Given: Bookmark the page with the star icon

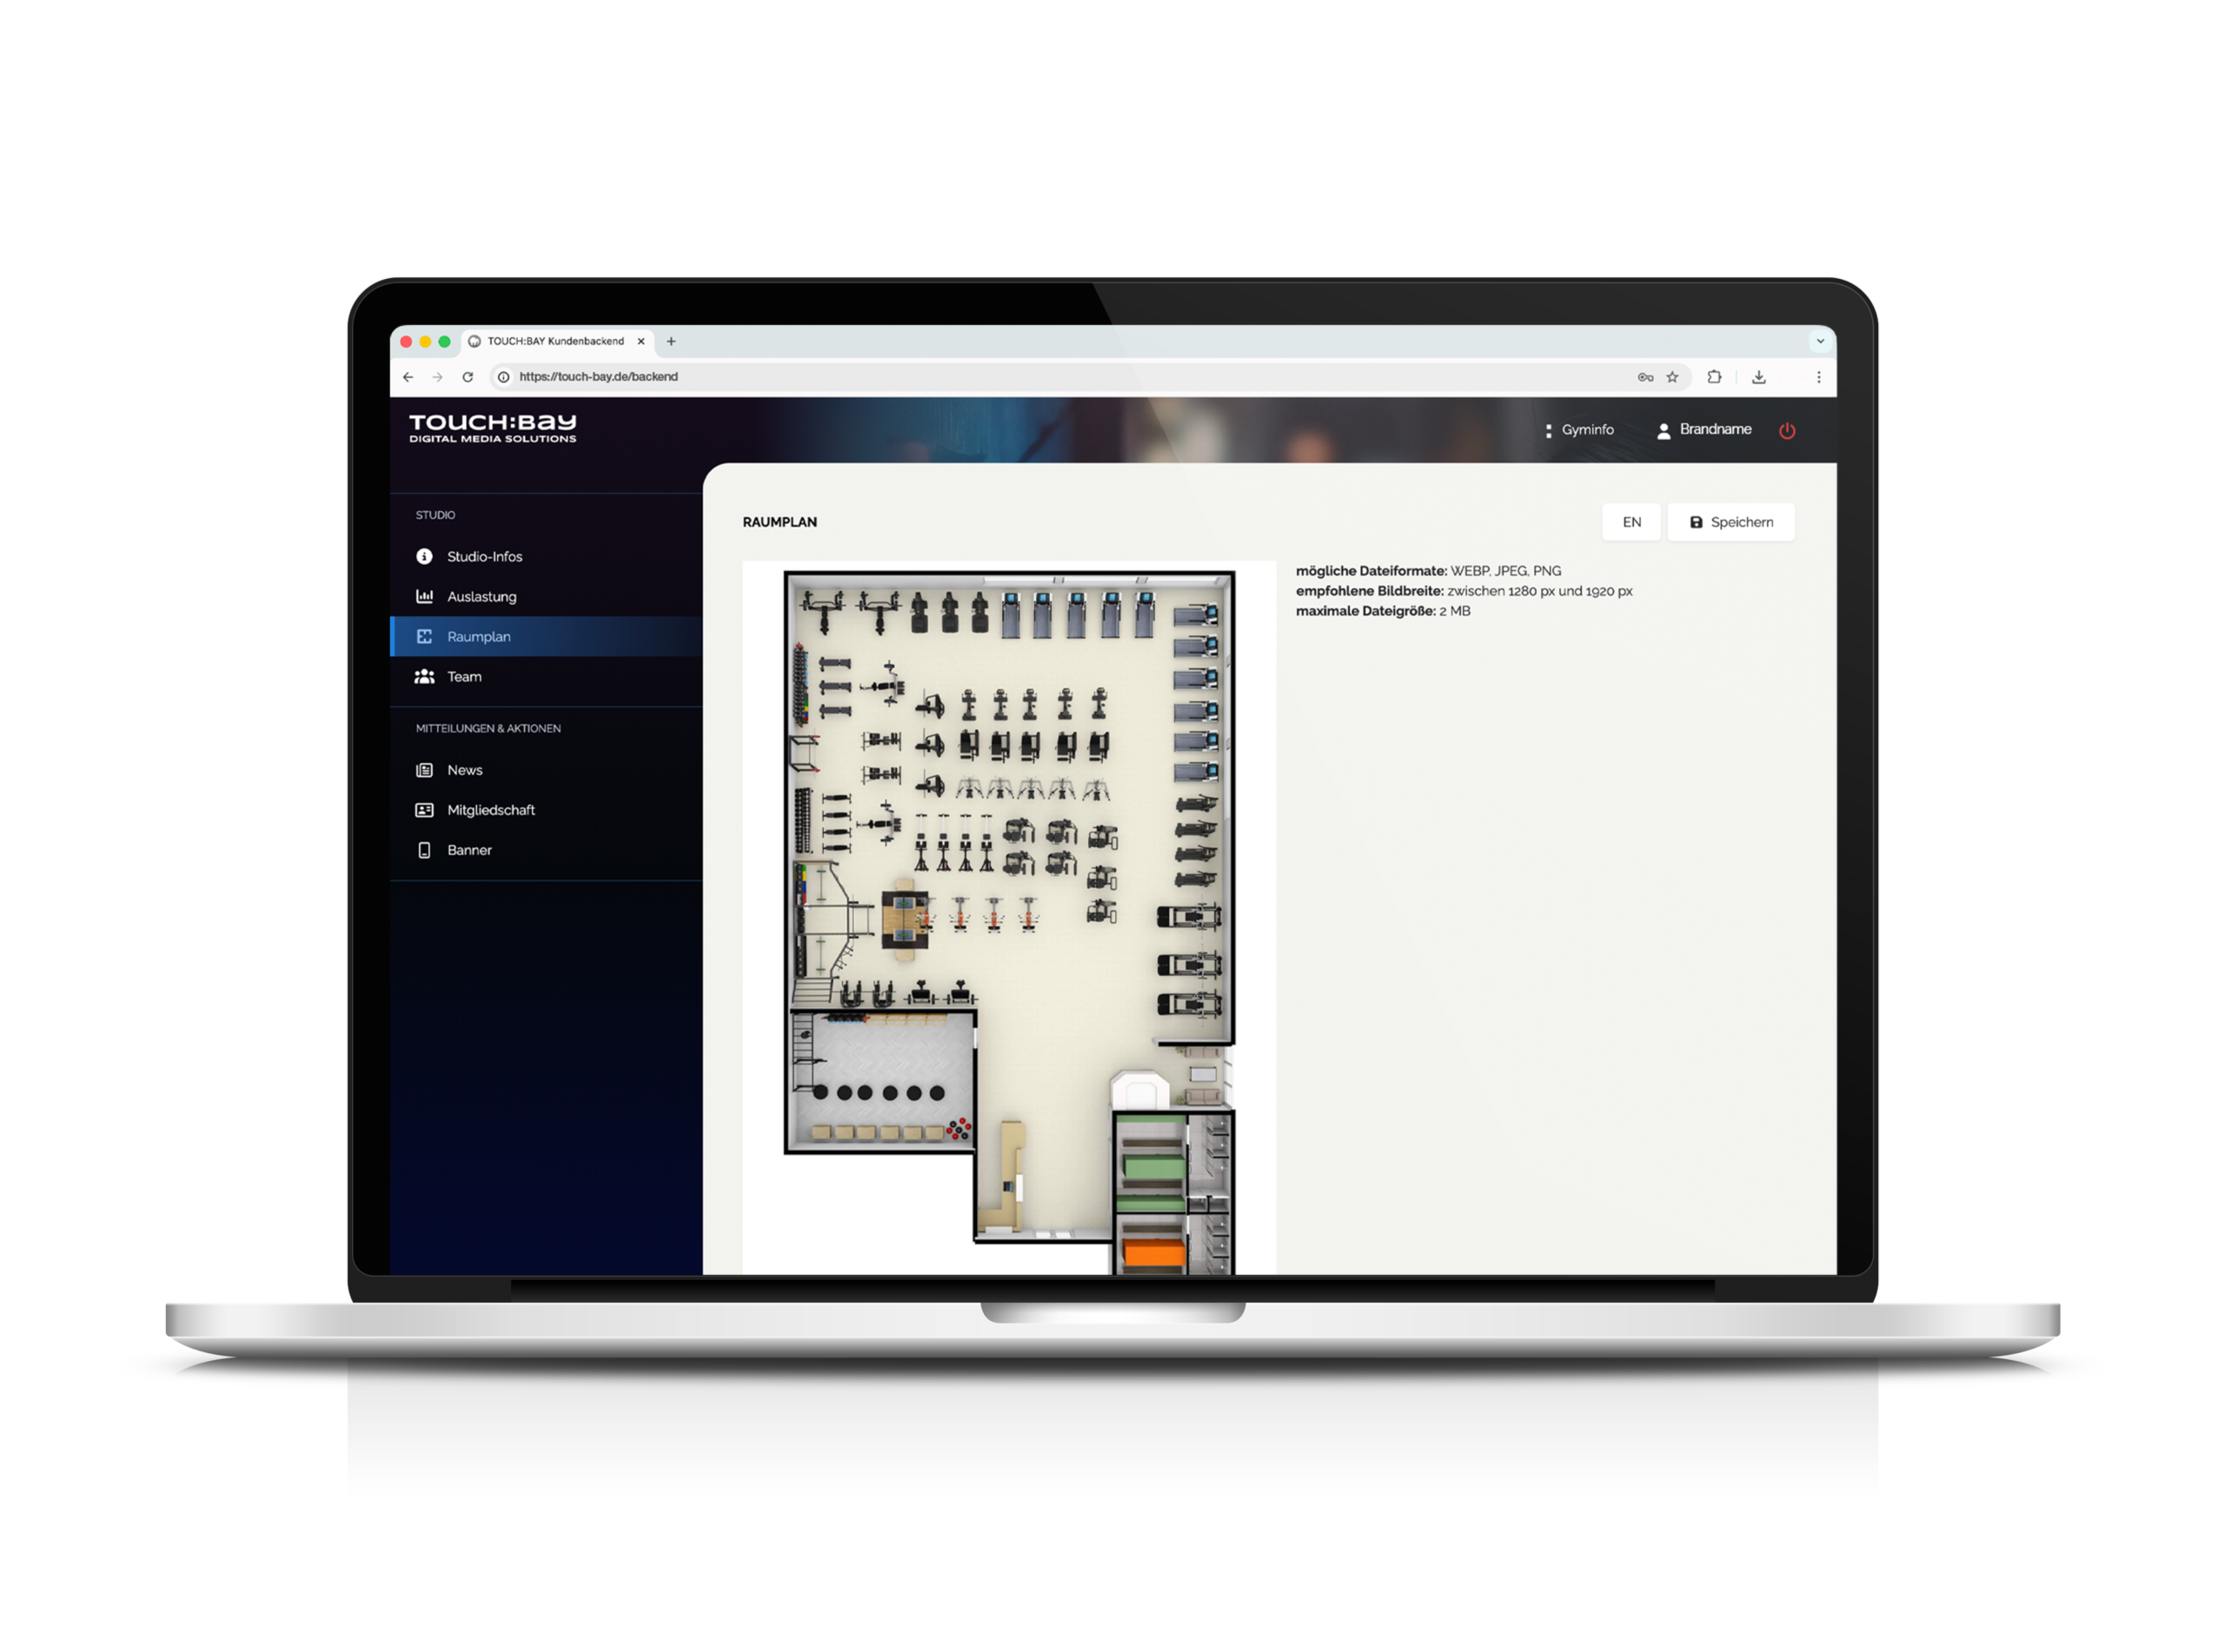Looking at the screenshot, I should coord(1672,377).
